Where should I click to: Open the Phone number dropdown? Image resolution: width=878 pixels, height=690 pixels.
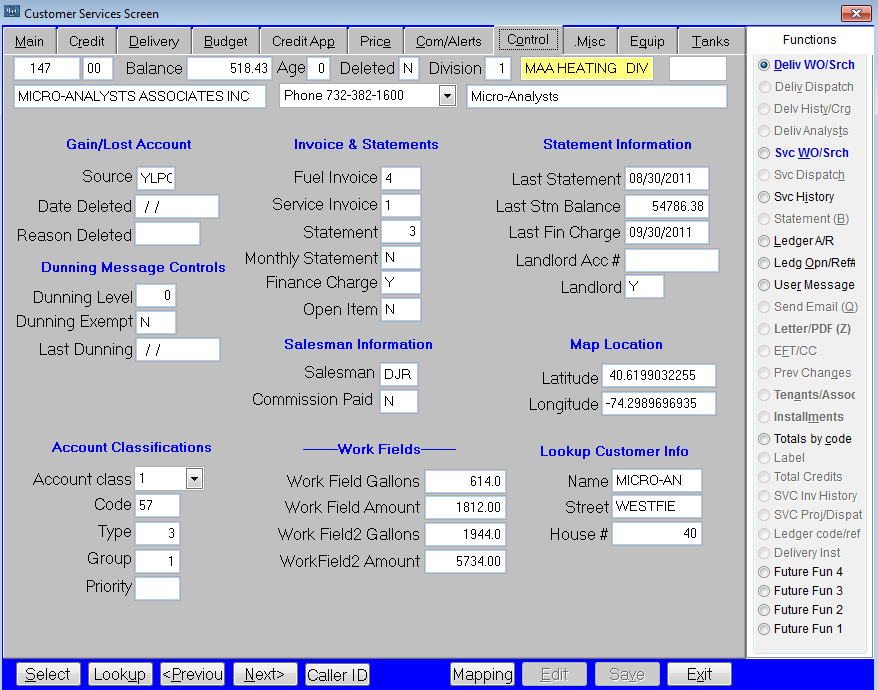tap(447, 96)
